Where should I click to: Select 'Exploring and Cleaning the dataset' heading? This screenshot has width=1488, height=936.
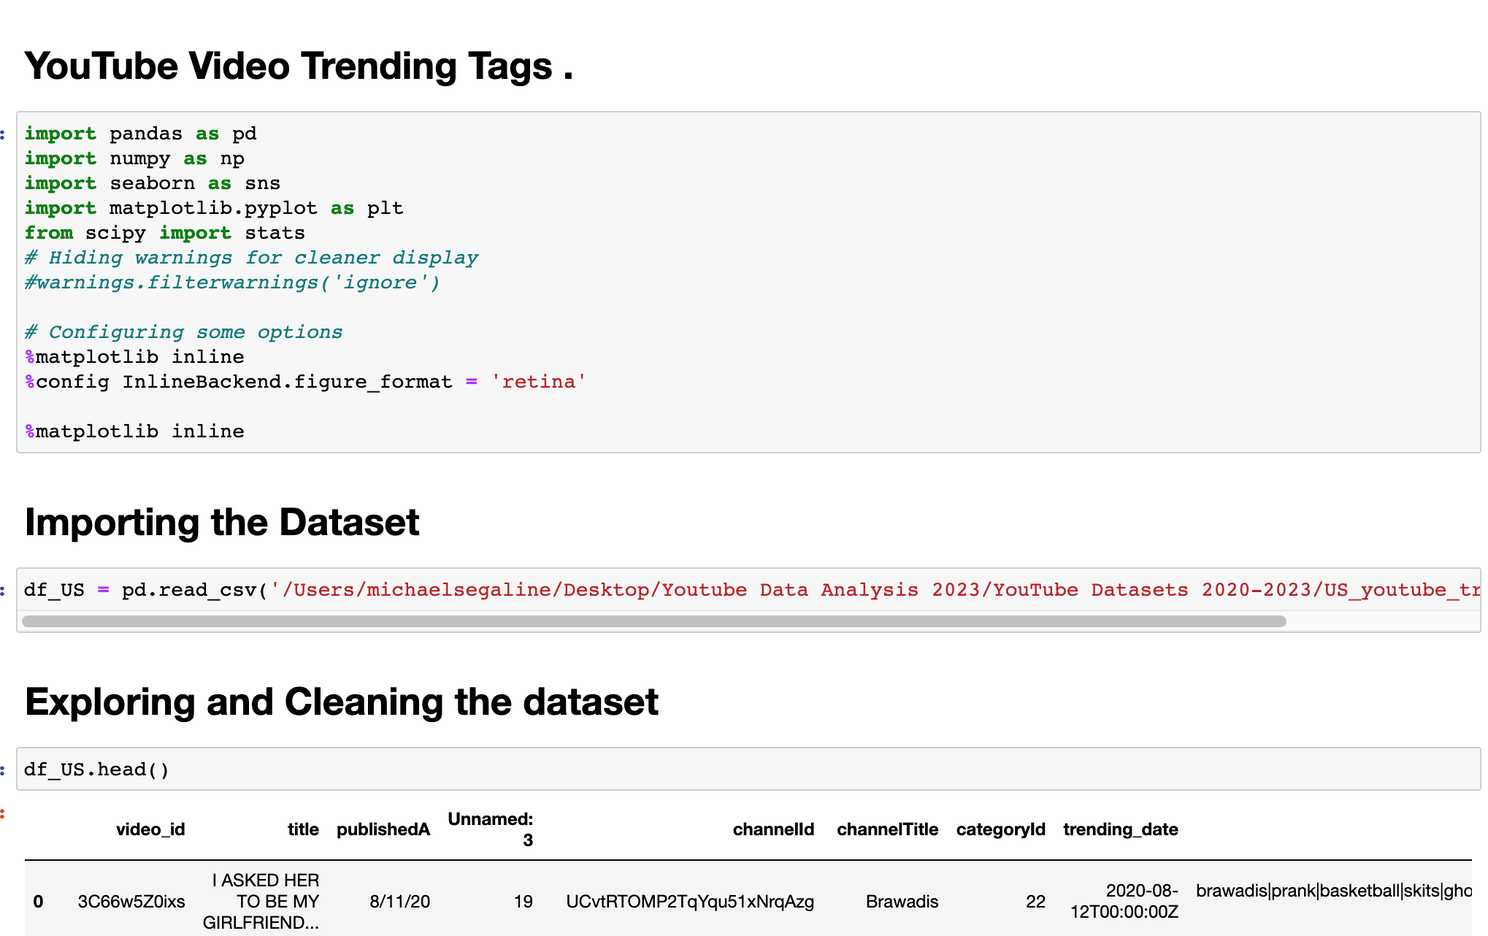click(x=341, y=702)
